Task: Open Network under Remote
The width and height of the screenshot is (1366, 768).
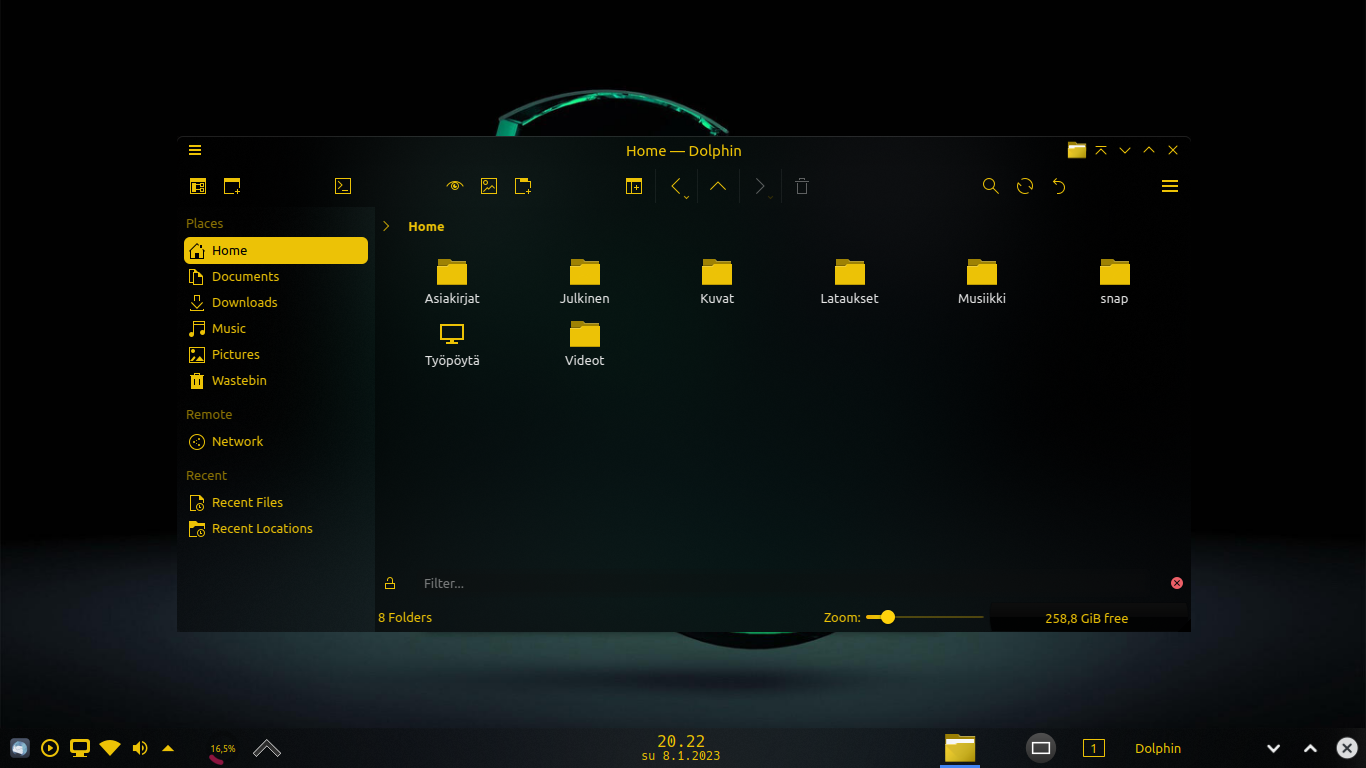Action: (x=276, y=442)
